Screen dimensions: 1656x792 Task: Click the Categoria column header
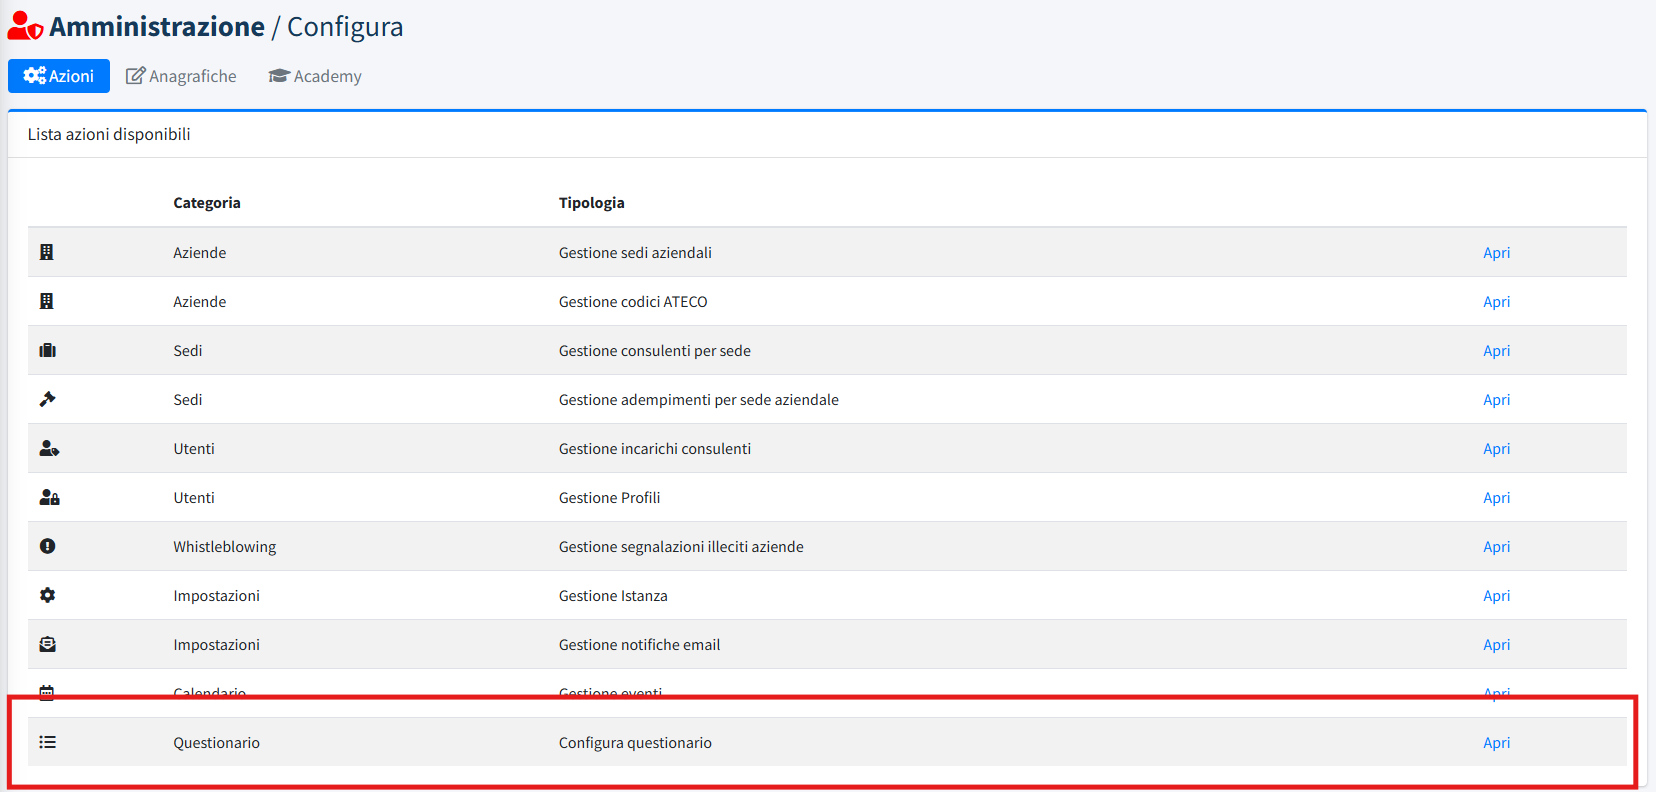(206, 203)
